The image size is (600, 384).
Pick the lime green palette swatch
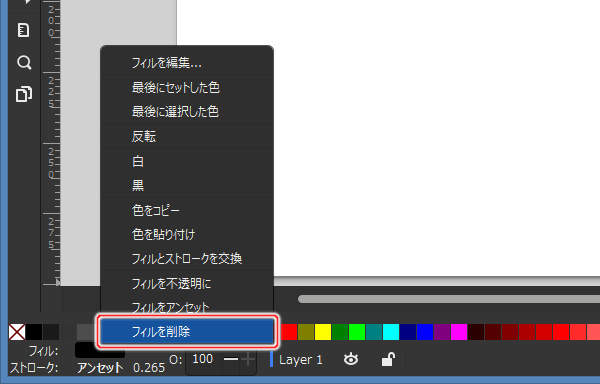click(357, 332)
